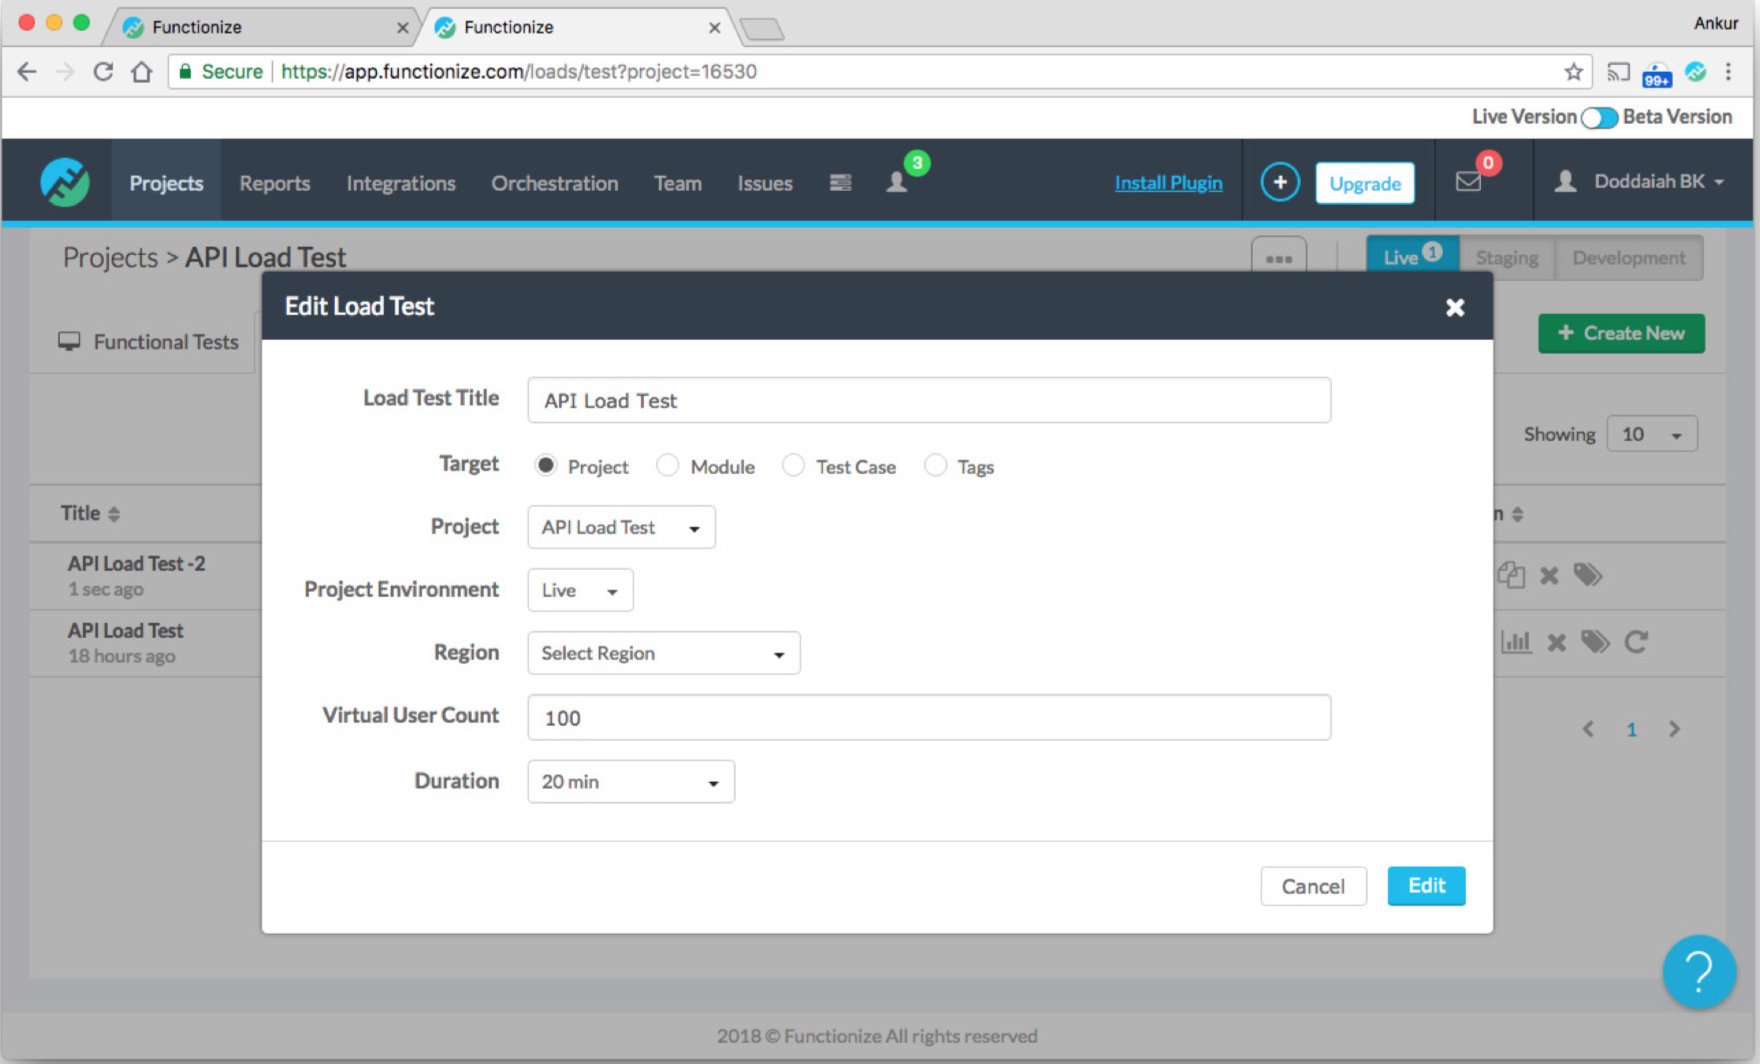Open the API Load Test -2 row title
The image size is (1760, 1064).
[136, 563]
